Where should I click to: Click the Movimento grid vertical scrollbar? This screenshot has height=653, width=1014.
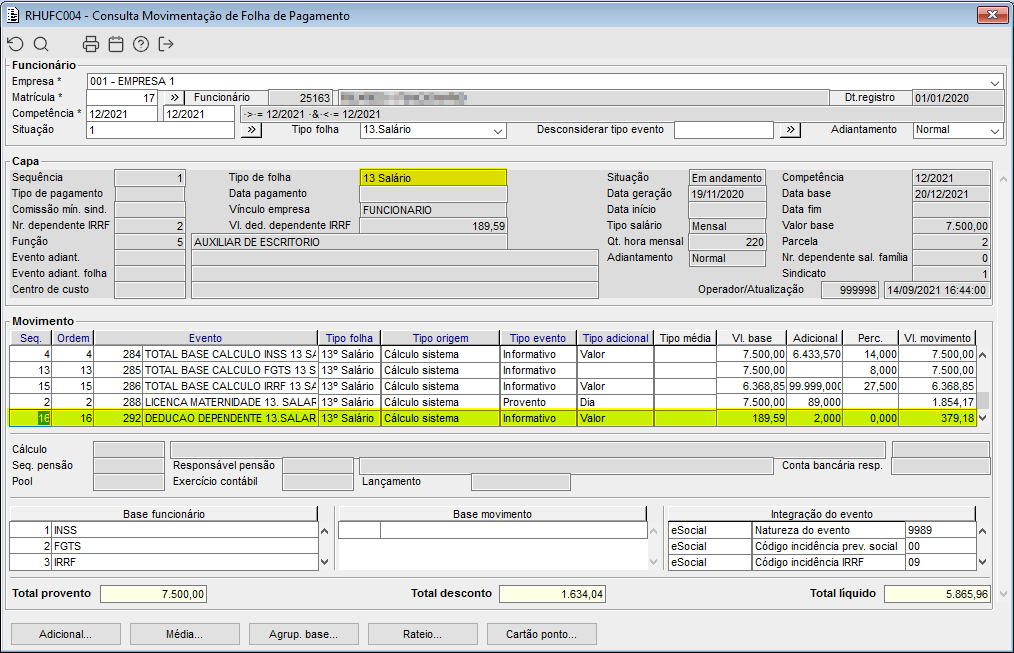point(982,378)
